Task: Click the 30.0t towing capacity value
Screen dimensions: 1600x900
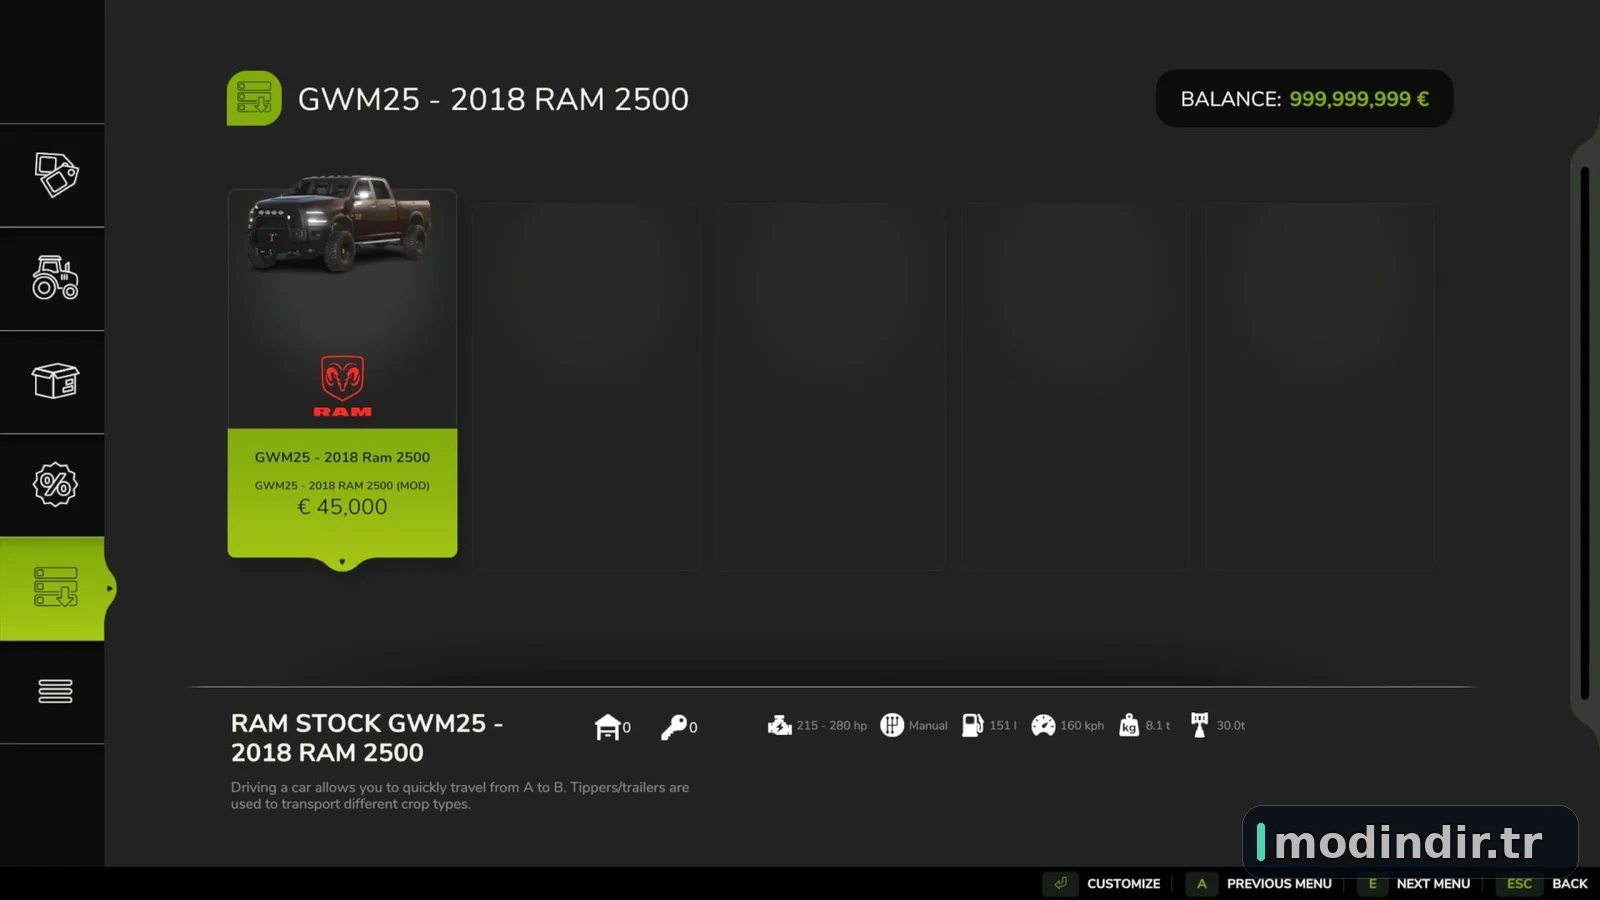Action: tap(1231, 726)
